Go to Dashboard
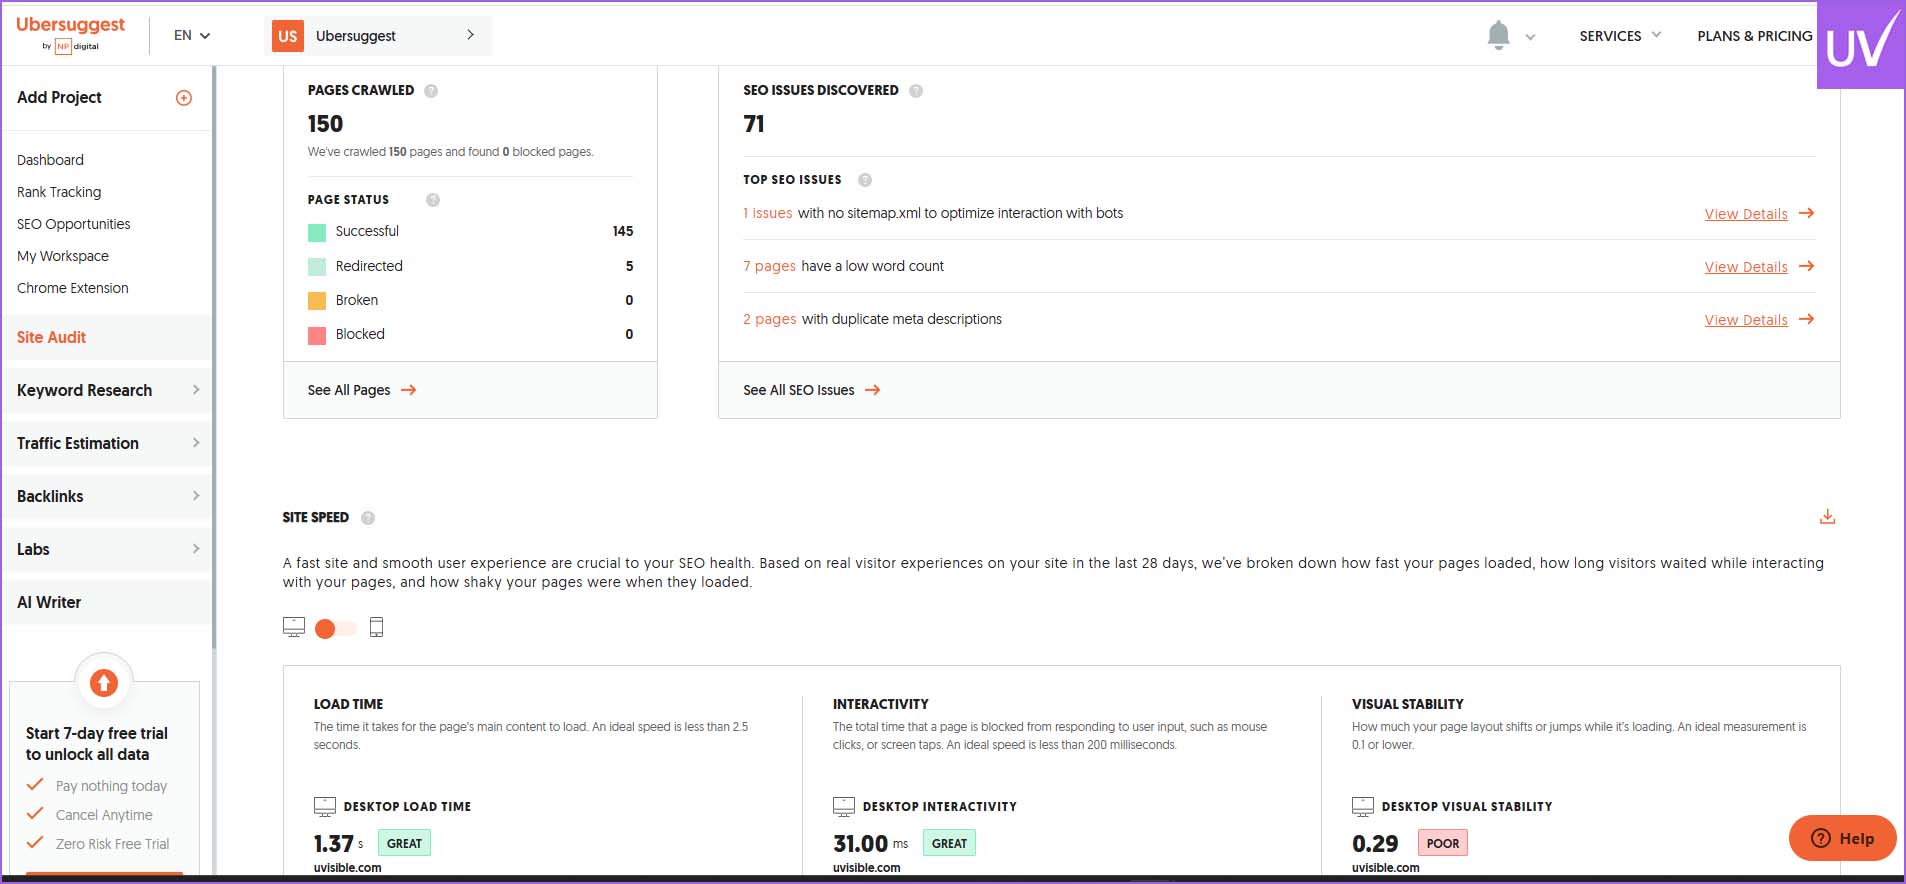The image size is (1906, 884). click(50, 160)
